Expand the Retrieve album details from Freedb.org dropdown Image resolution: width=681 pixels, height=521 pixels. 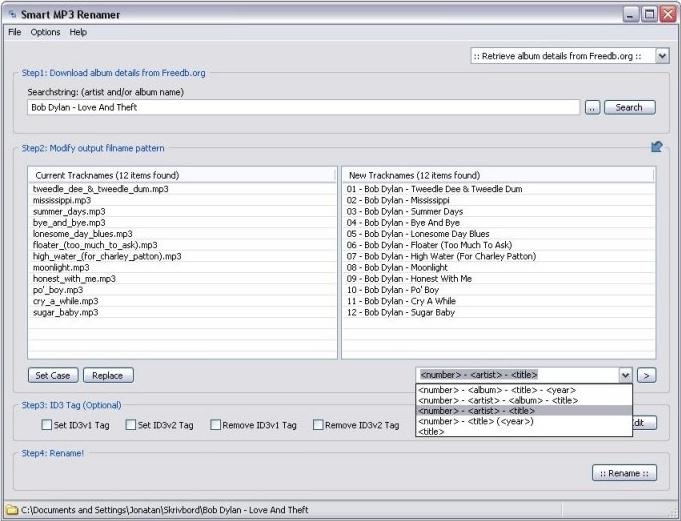(662, 56)
